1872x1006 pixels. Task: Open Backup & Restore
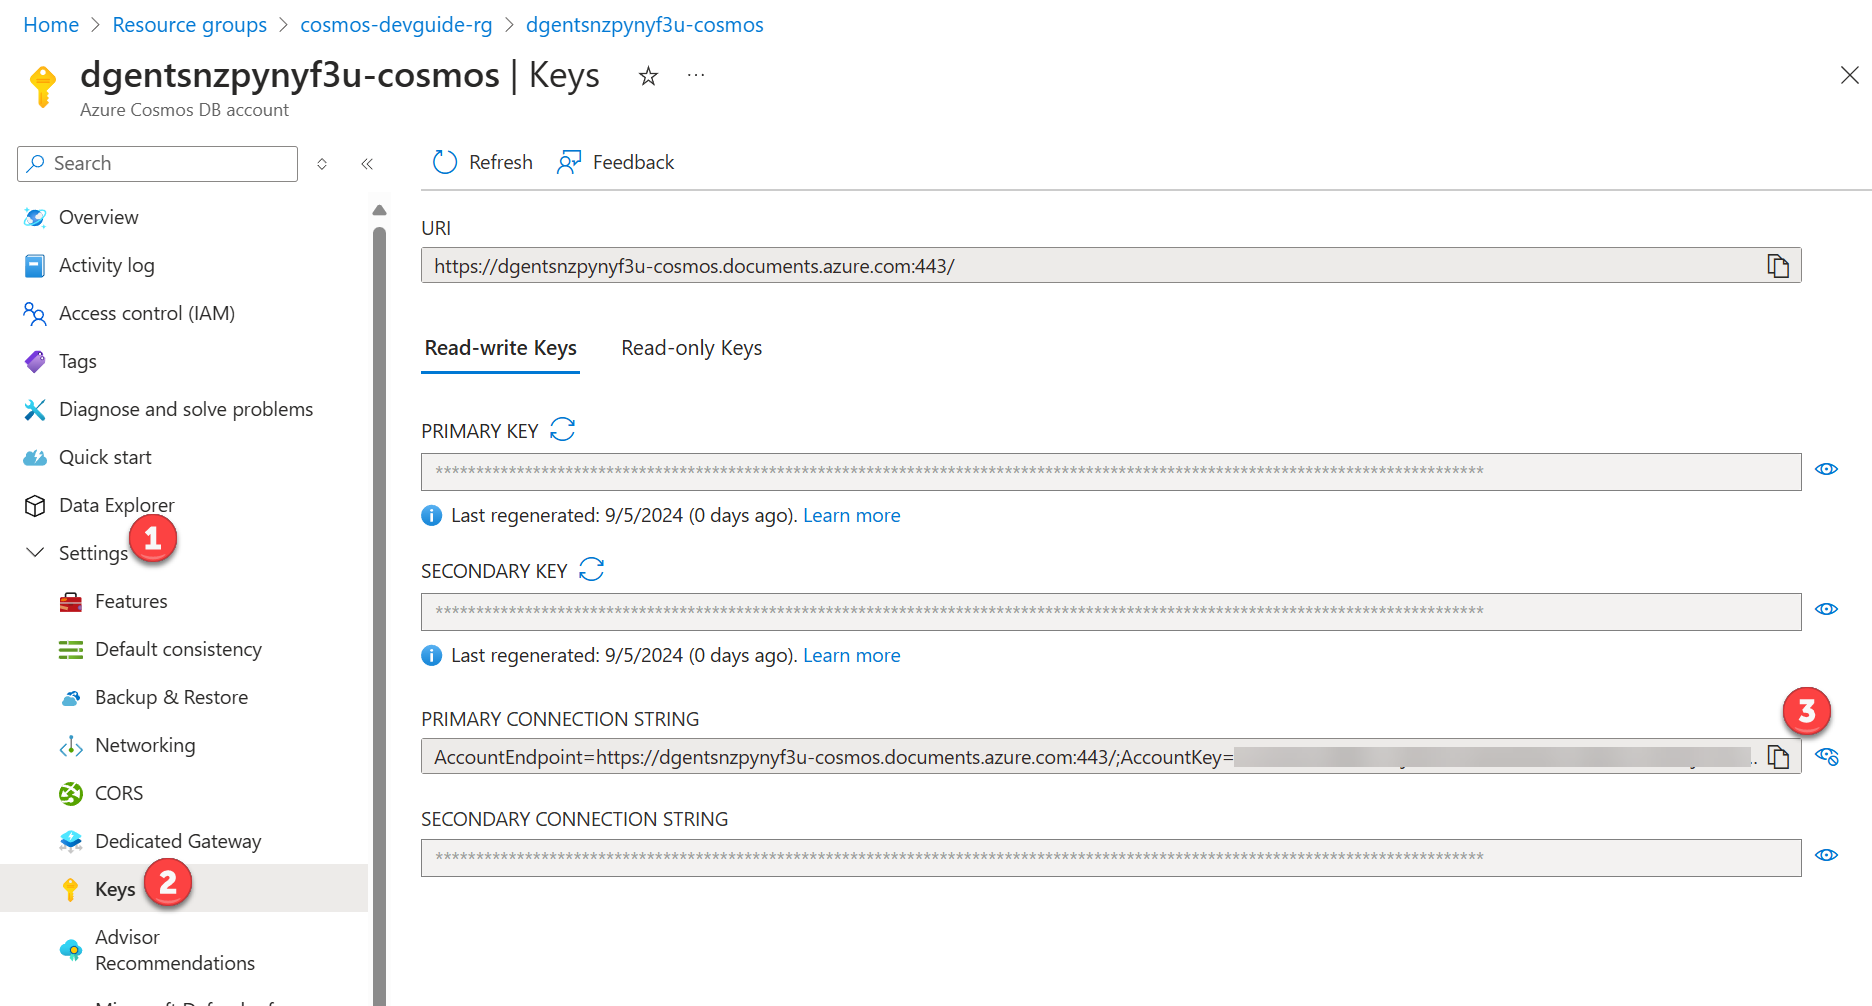171,697
